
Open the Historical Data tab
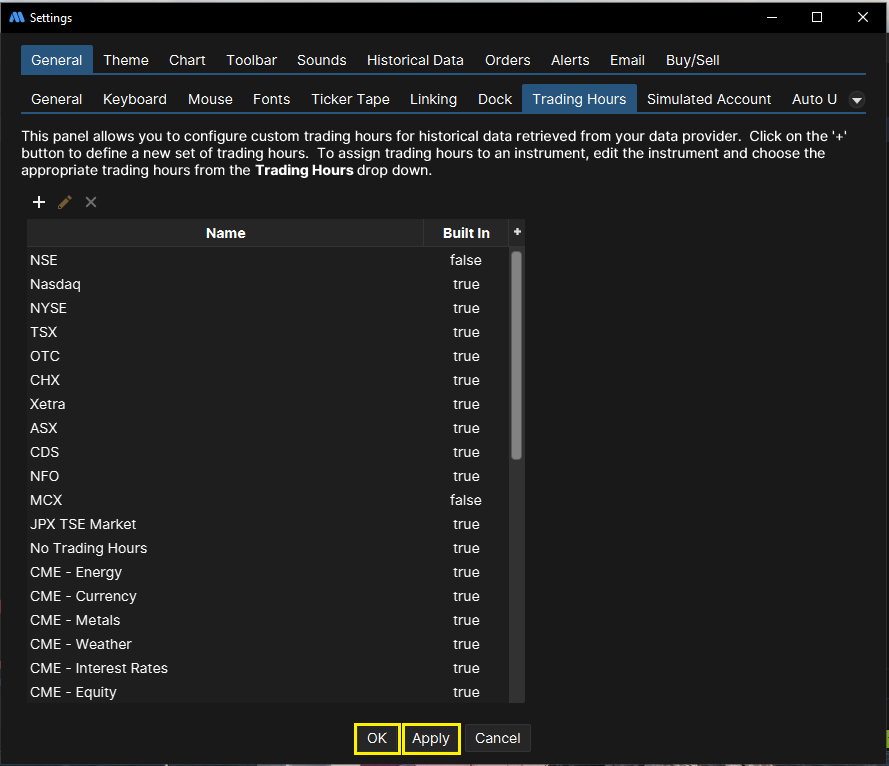pos(415,60)
